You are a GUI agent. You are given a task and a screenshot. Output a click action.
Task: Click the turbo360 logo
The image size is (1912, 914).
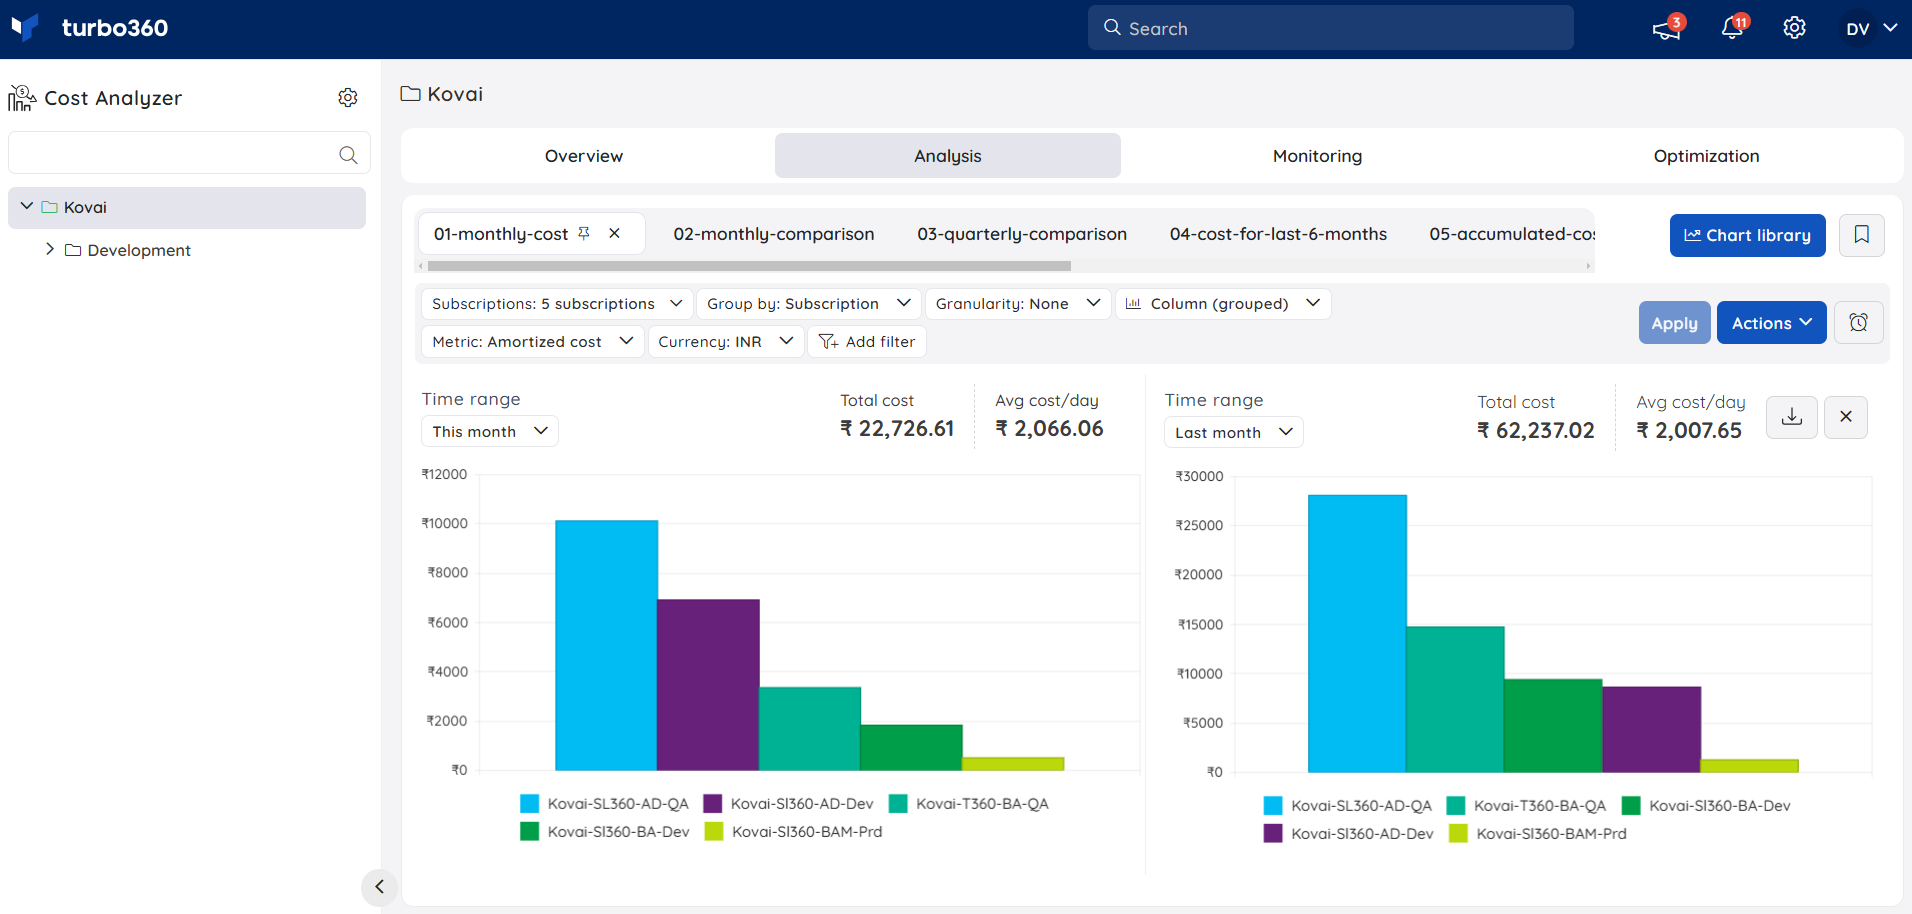[90, 28]
